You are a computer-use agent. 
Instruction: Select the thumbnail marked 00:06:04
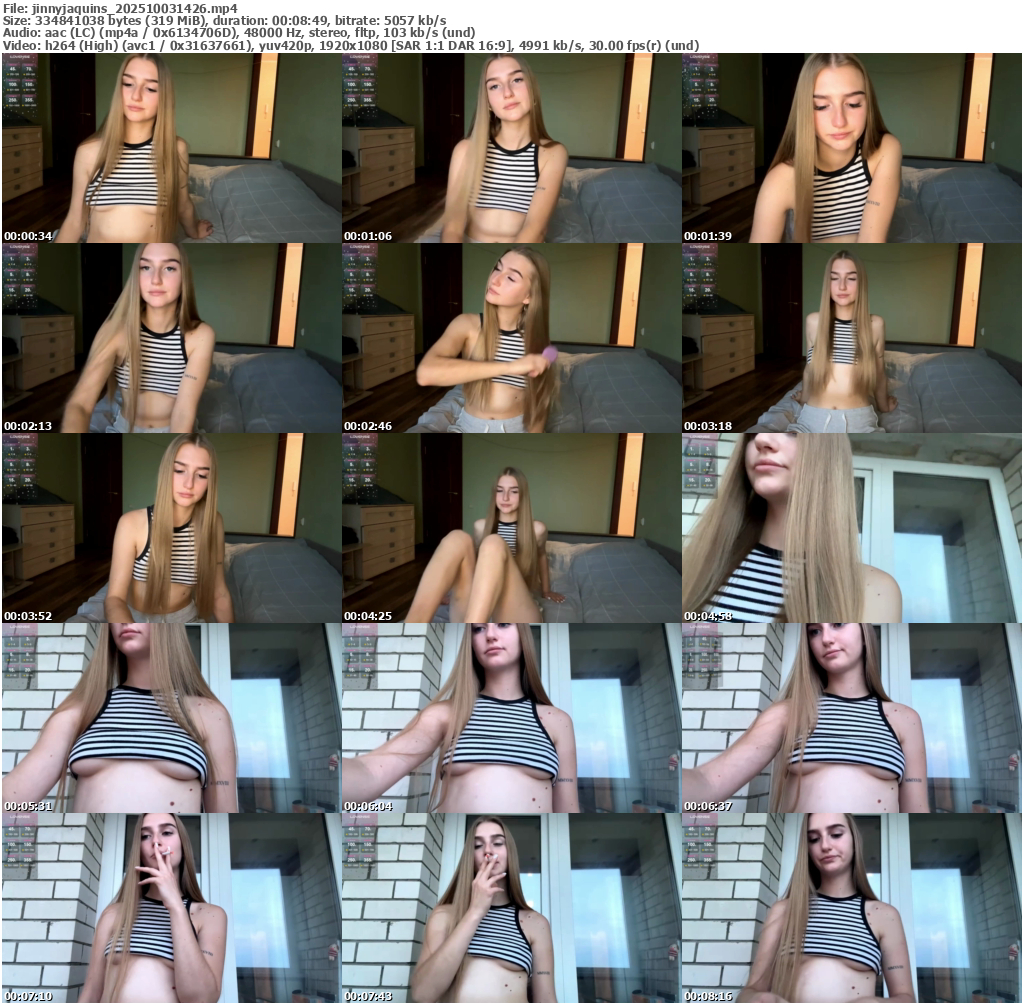(x=511, y=718)
